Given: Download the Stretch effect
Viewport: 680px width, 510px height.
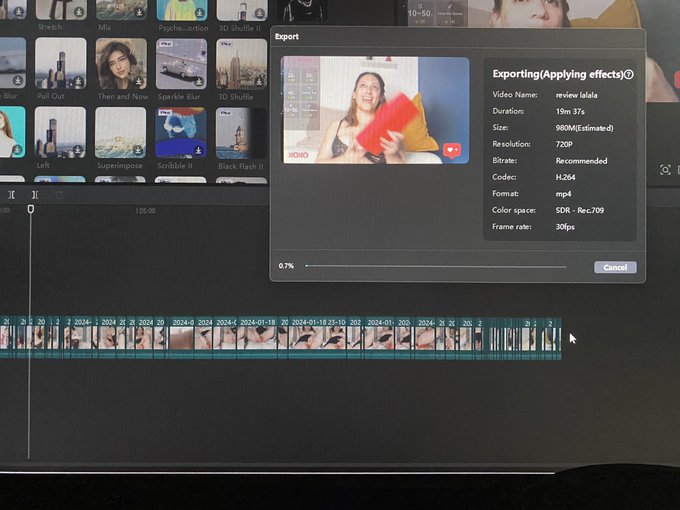Looking at the screenshot, I should pyautogui.click(x=79, y=12).
